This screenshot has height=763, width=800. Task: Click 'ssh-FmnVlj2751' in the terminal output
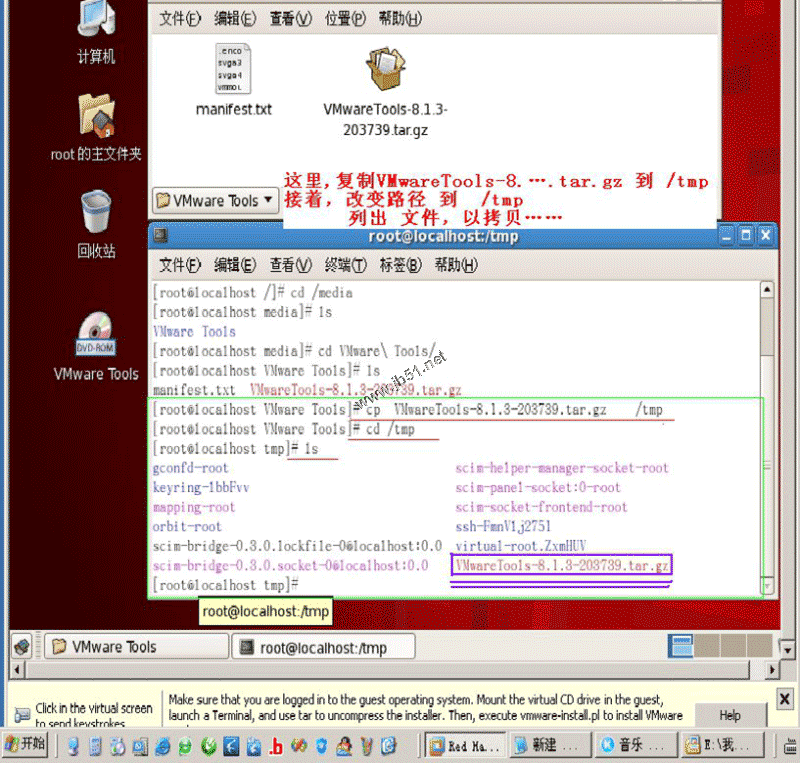[x=503, y=526]
